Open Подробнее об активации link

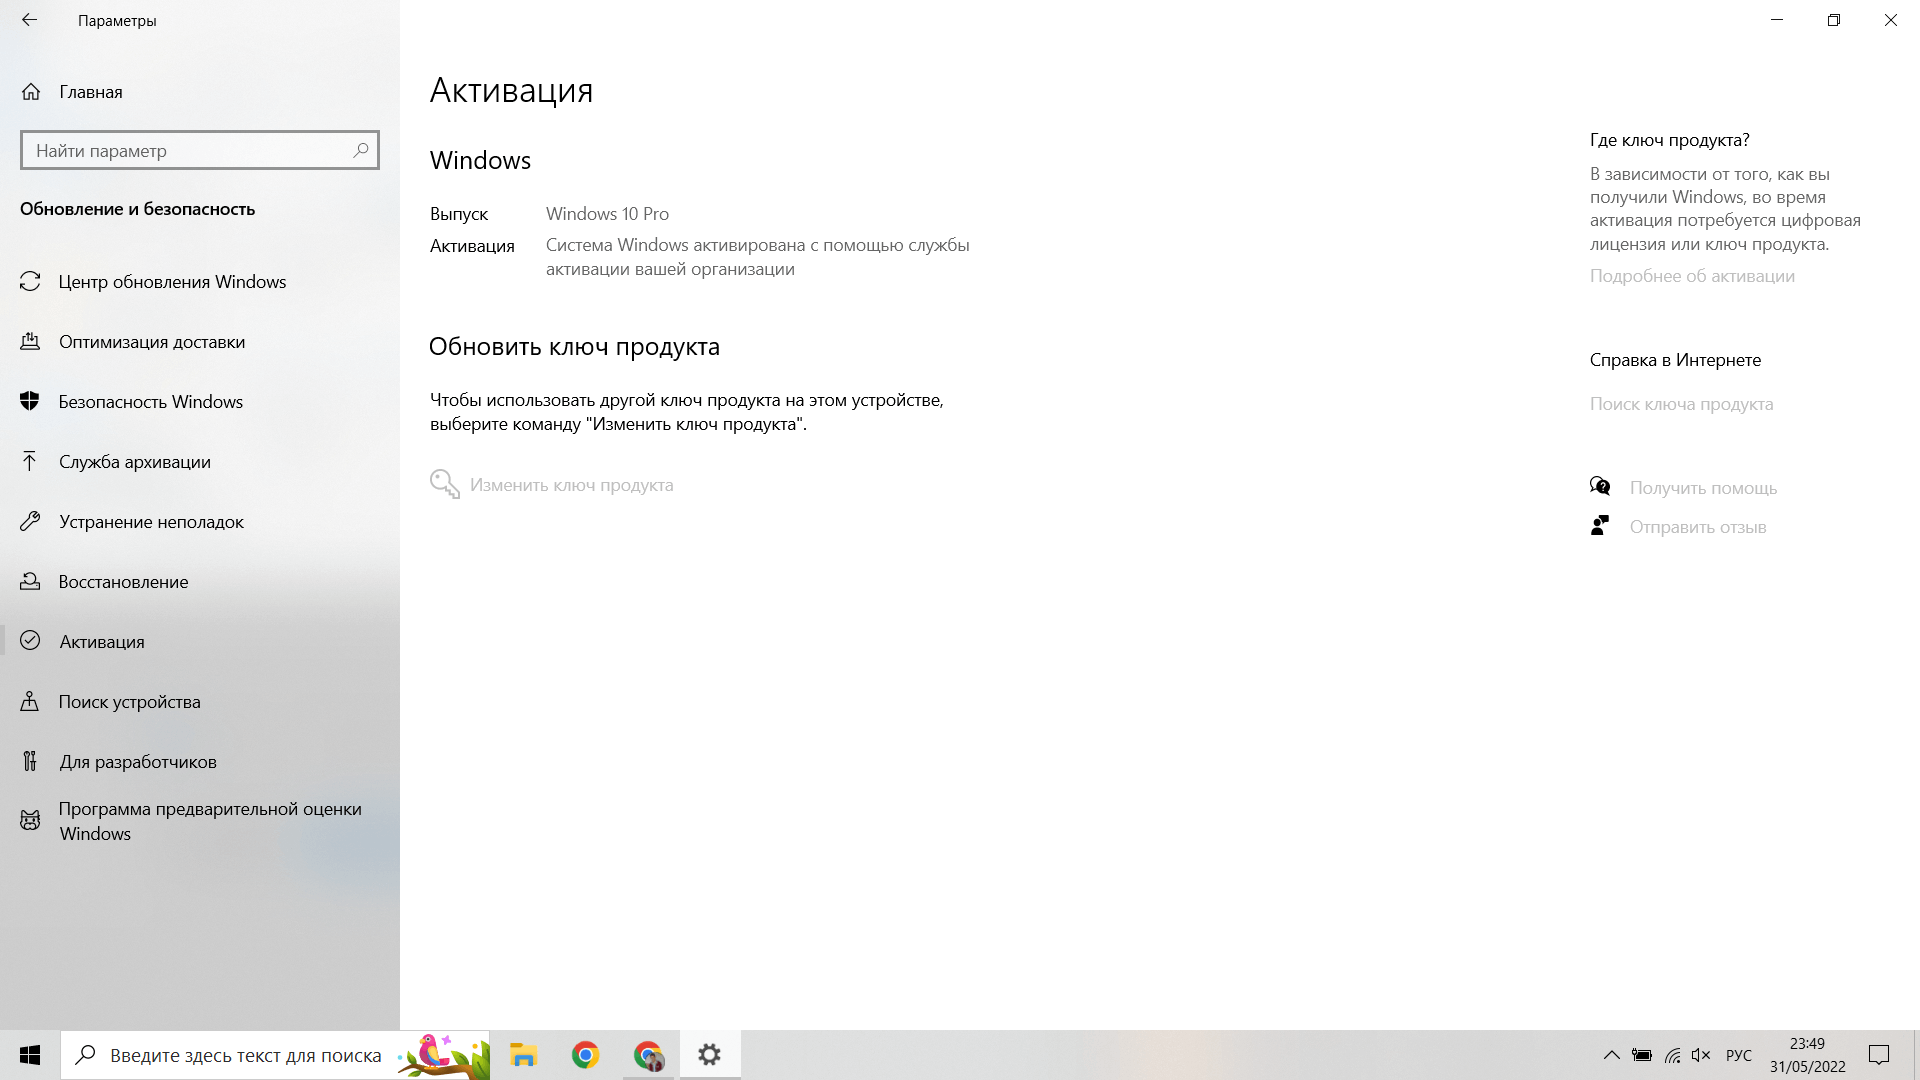pos(1692,276)
